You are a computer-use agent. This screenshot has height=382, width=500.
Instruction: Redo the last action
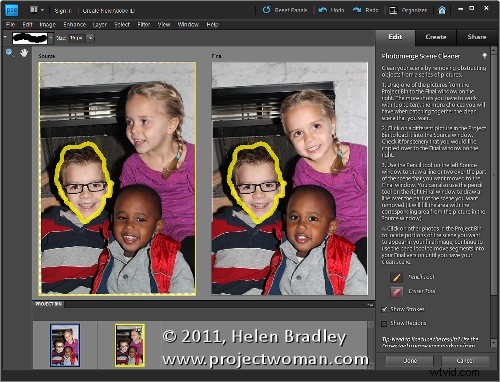(x=365, y=10)
